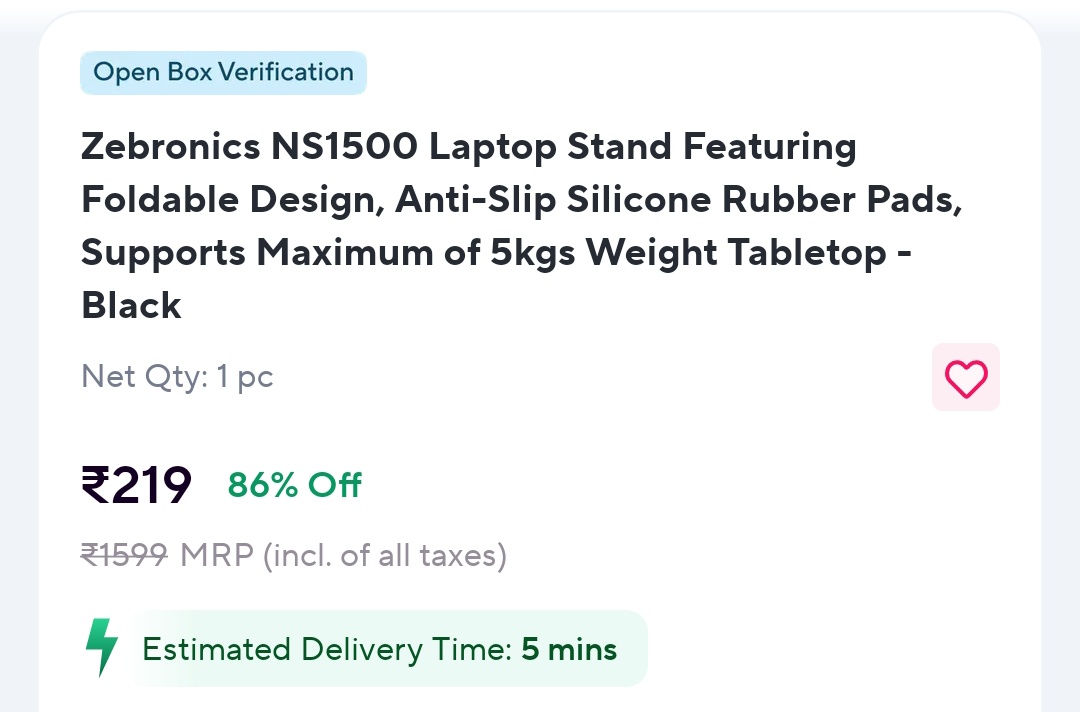Click the 1 pc quantity value

[245, 377]
